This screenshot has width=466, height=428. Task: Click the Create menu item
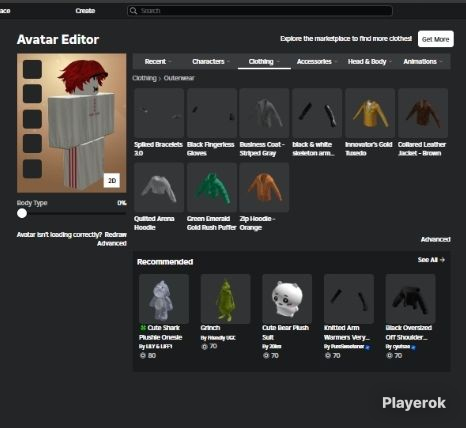(x=85, y=11)
